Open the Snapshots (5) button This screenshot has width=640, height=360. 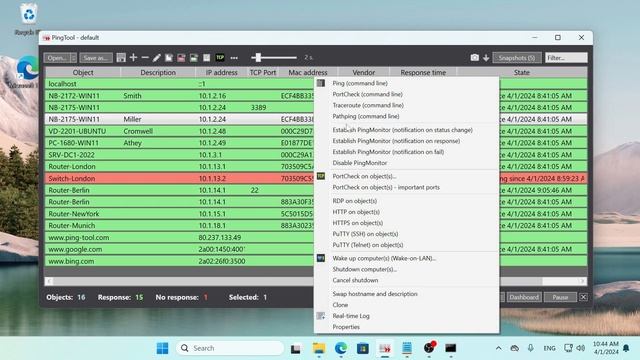pos(517,58)
